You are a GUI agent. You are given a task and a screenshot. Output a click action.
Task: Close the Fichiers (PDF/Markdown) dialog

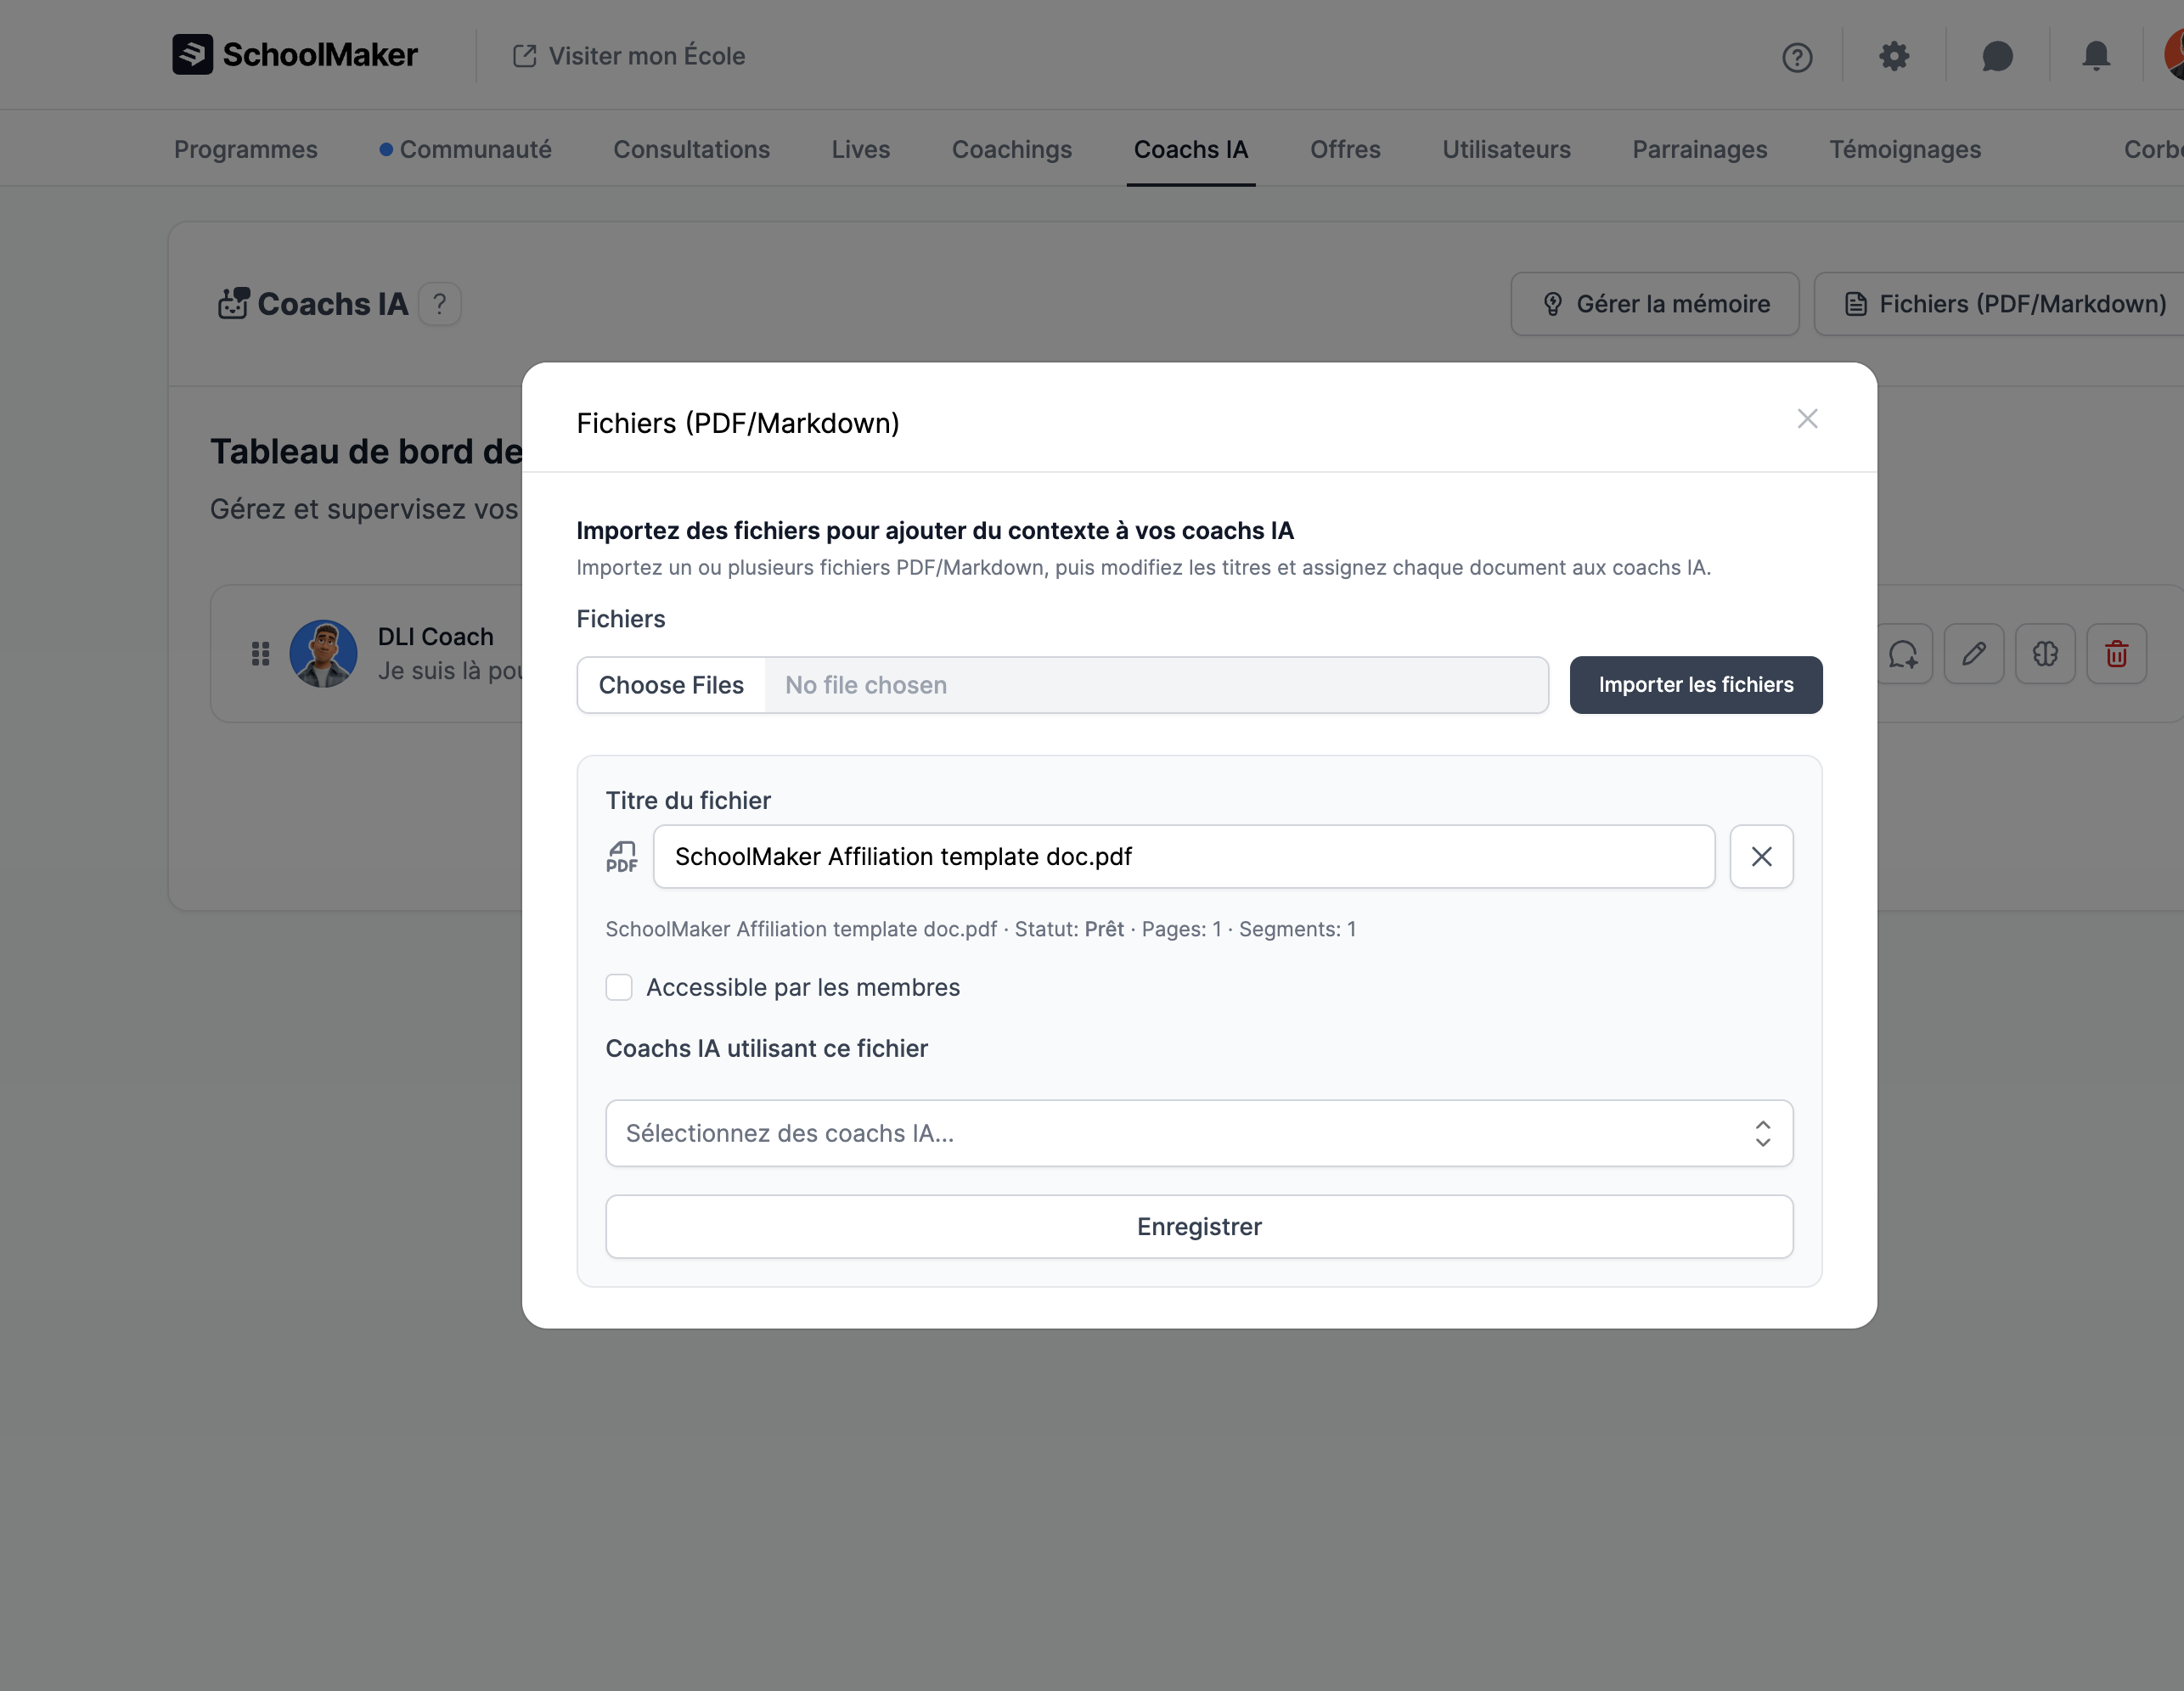1806,419
